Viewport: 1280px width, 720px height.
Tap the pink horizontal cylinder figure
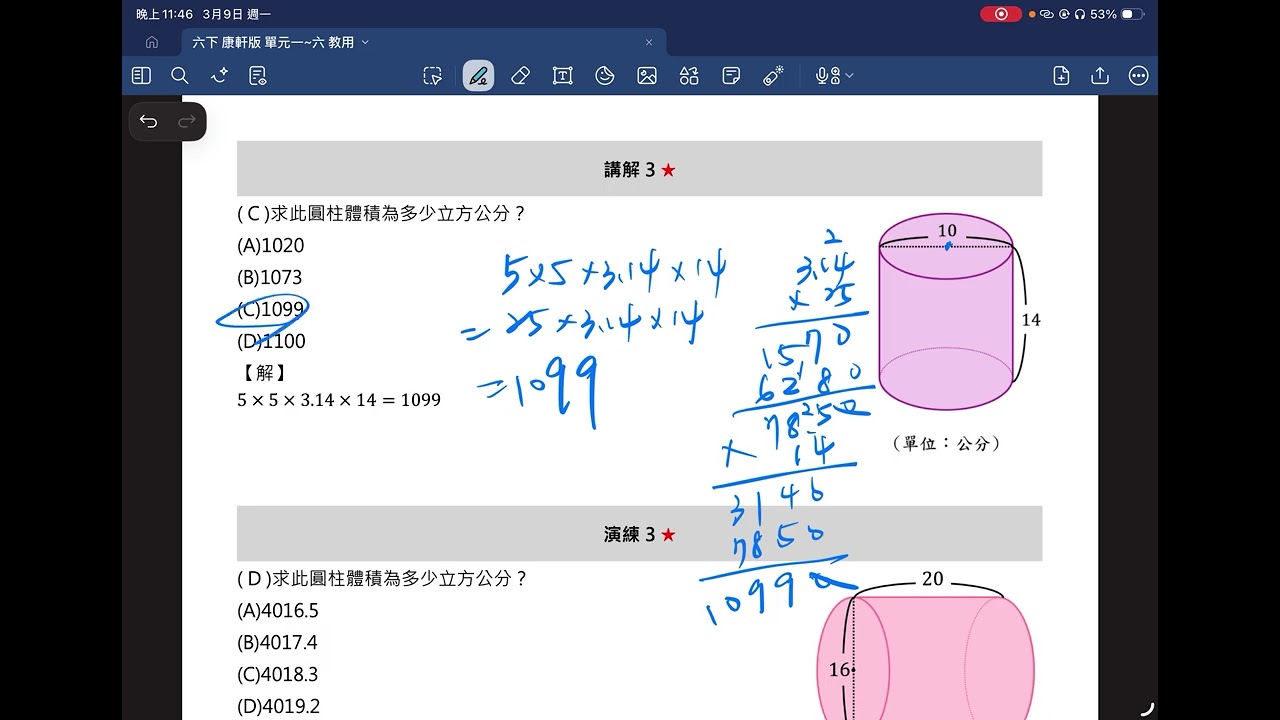click(x=926, y=658)
